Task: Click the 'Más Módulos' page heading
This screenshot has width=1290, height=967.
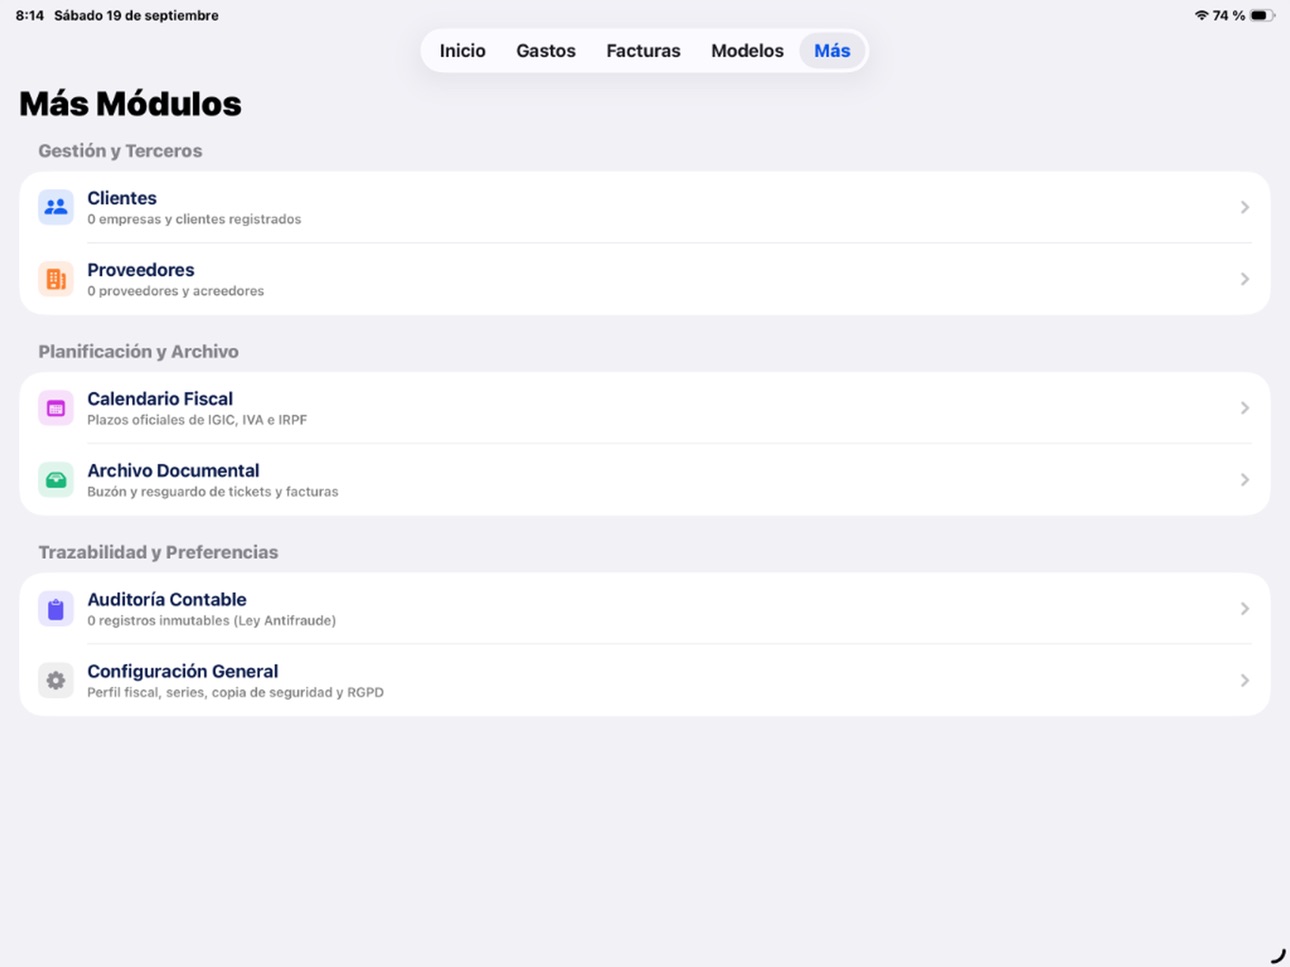Action: (130, 104)
